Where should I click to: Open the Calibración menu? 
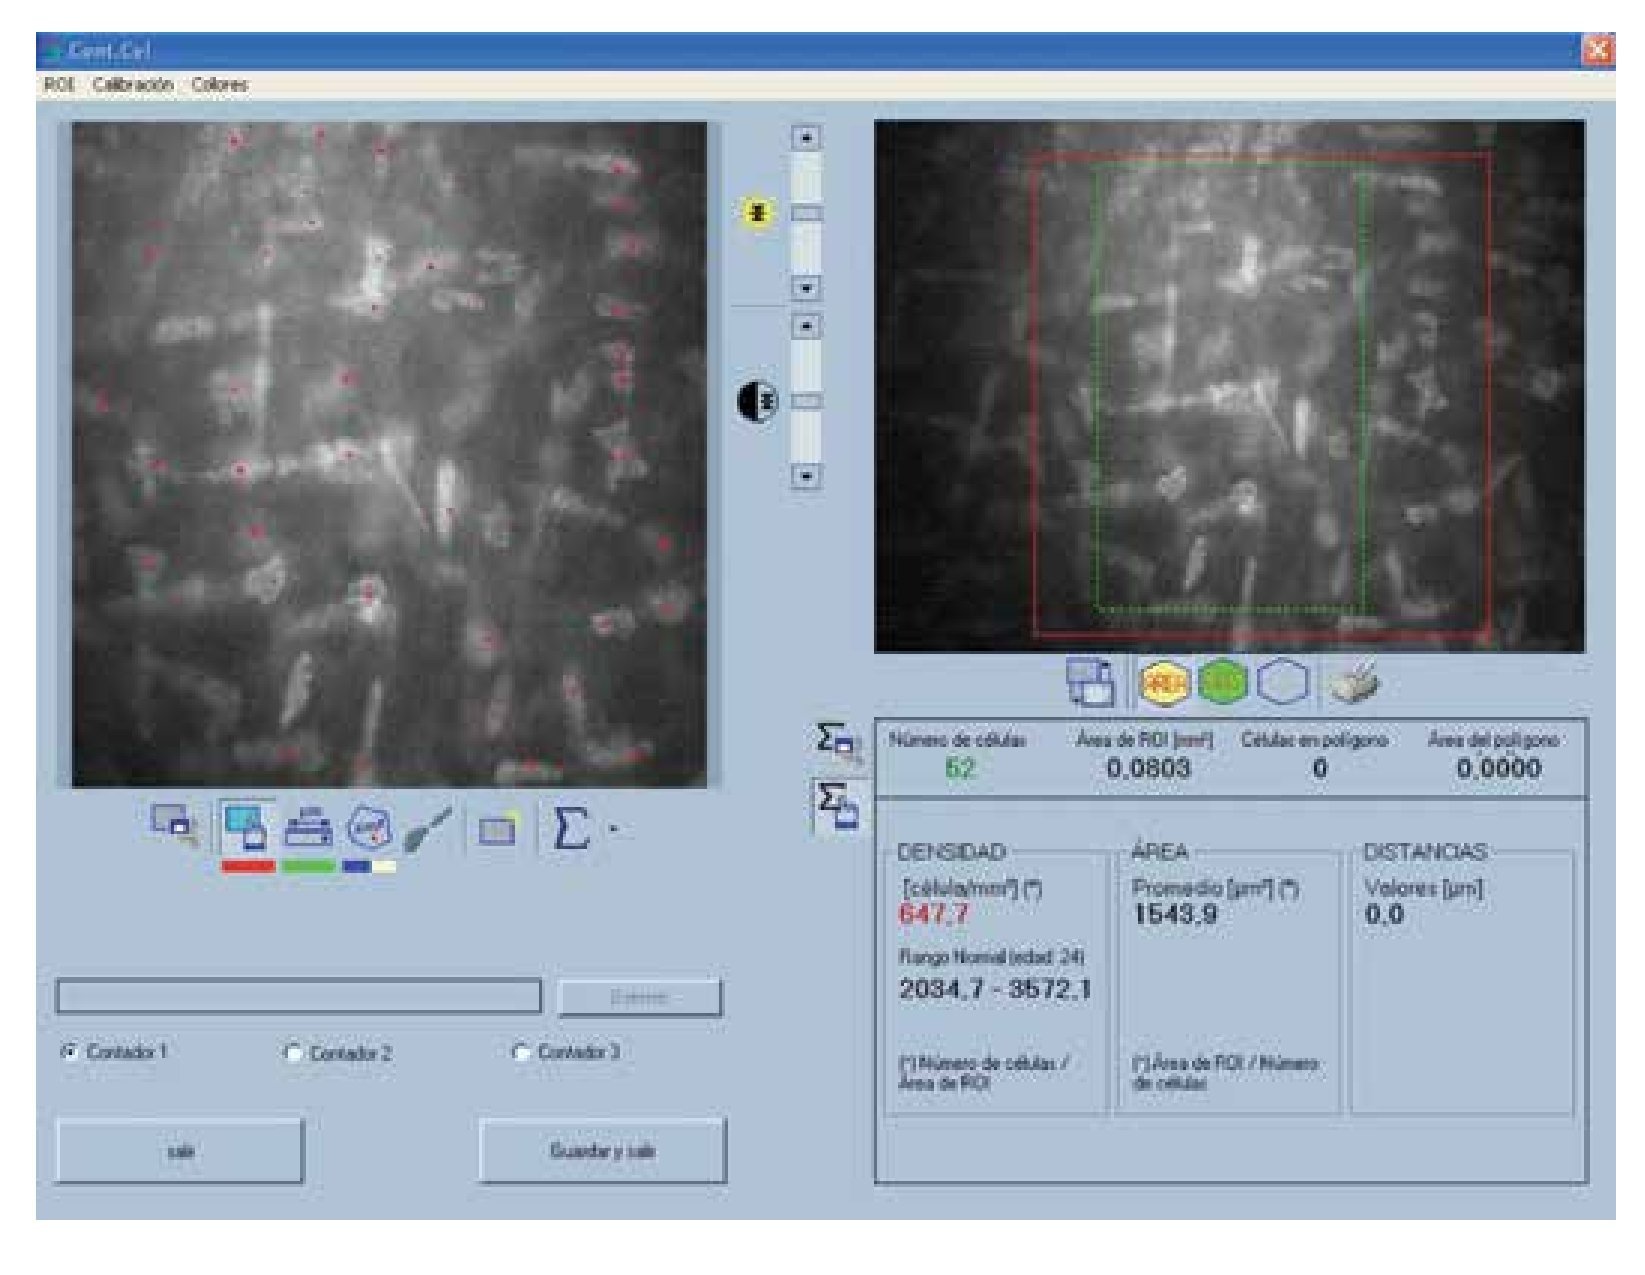[x=133, y=85]
